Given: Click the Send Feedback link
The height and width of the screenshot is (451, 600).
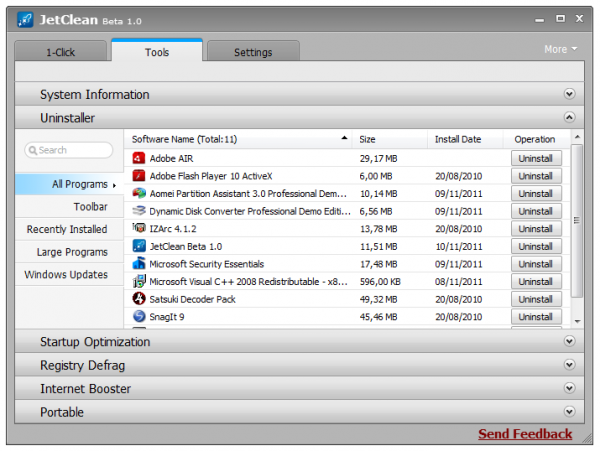Looking at the screenshot, I should tap(525, 434).
